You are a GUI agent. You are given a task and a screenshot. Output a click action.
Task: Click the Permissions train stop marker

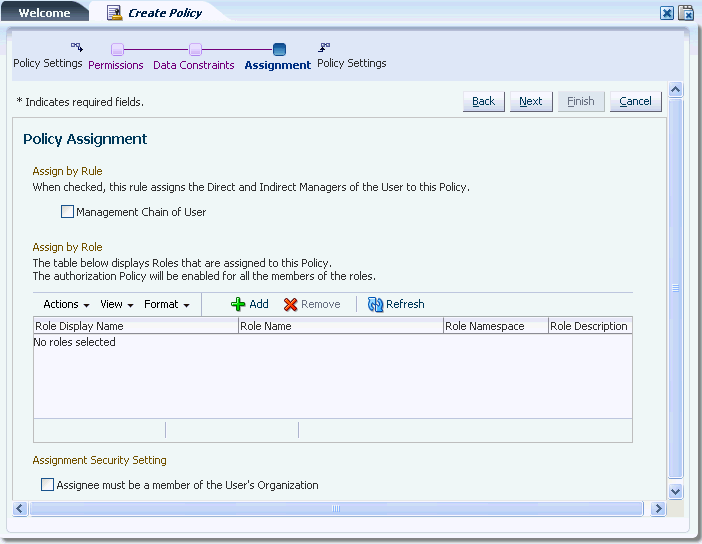point(117,49)
